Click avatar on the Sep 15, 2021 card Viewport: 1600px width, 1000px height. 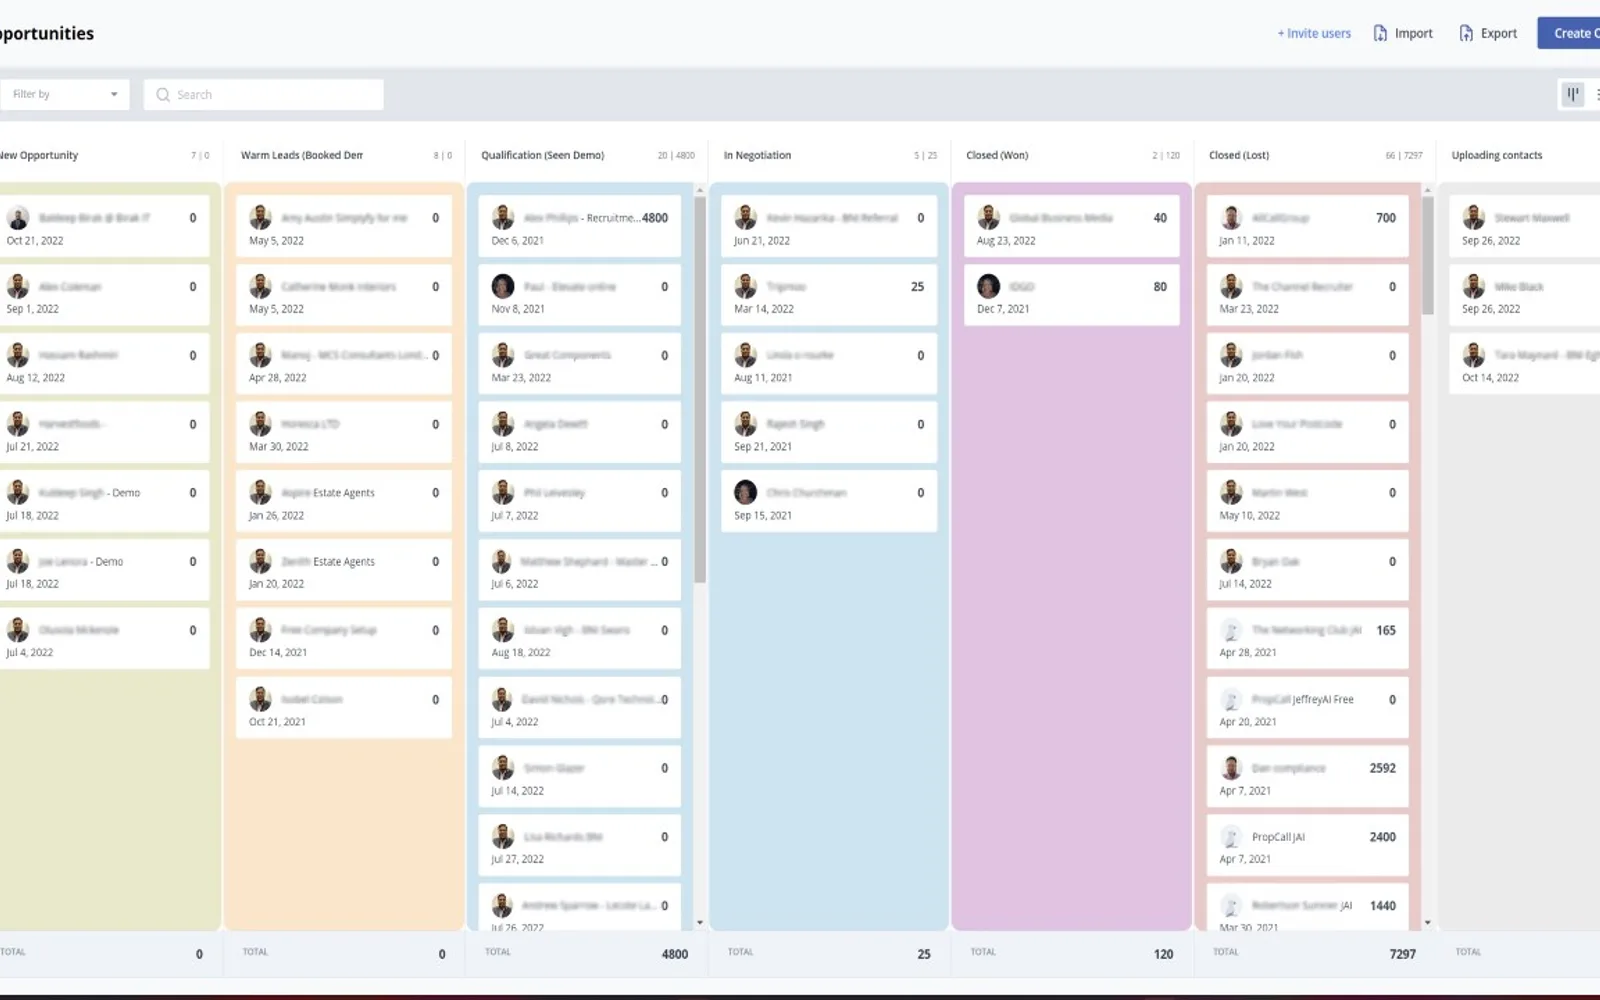(746, 492)
